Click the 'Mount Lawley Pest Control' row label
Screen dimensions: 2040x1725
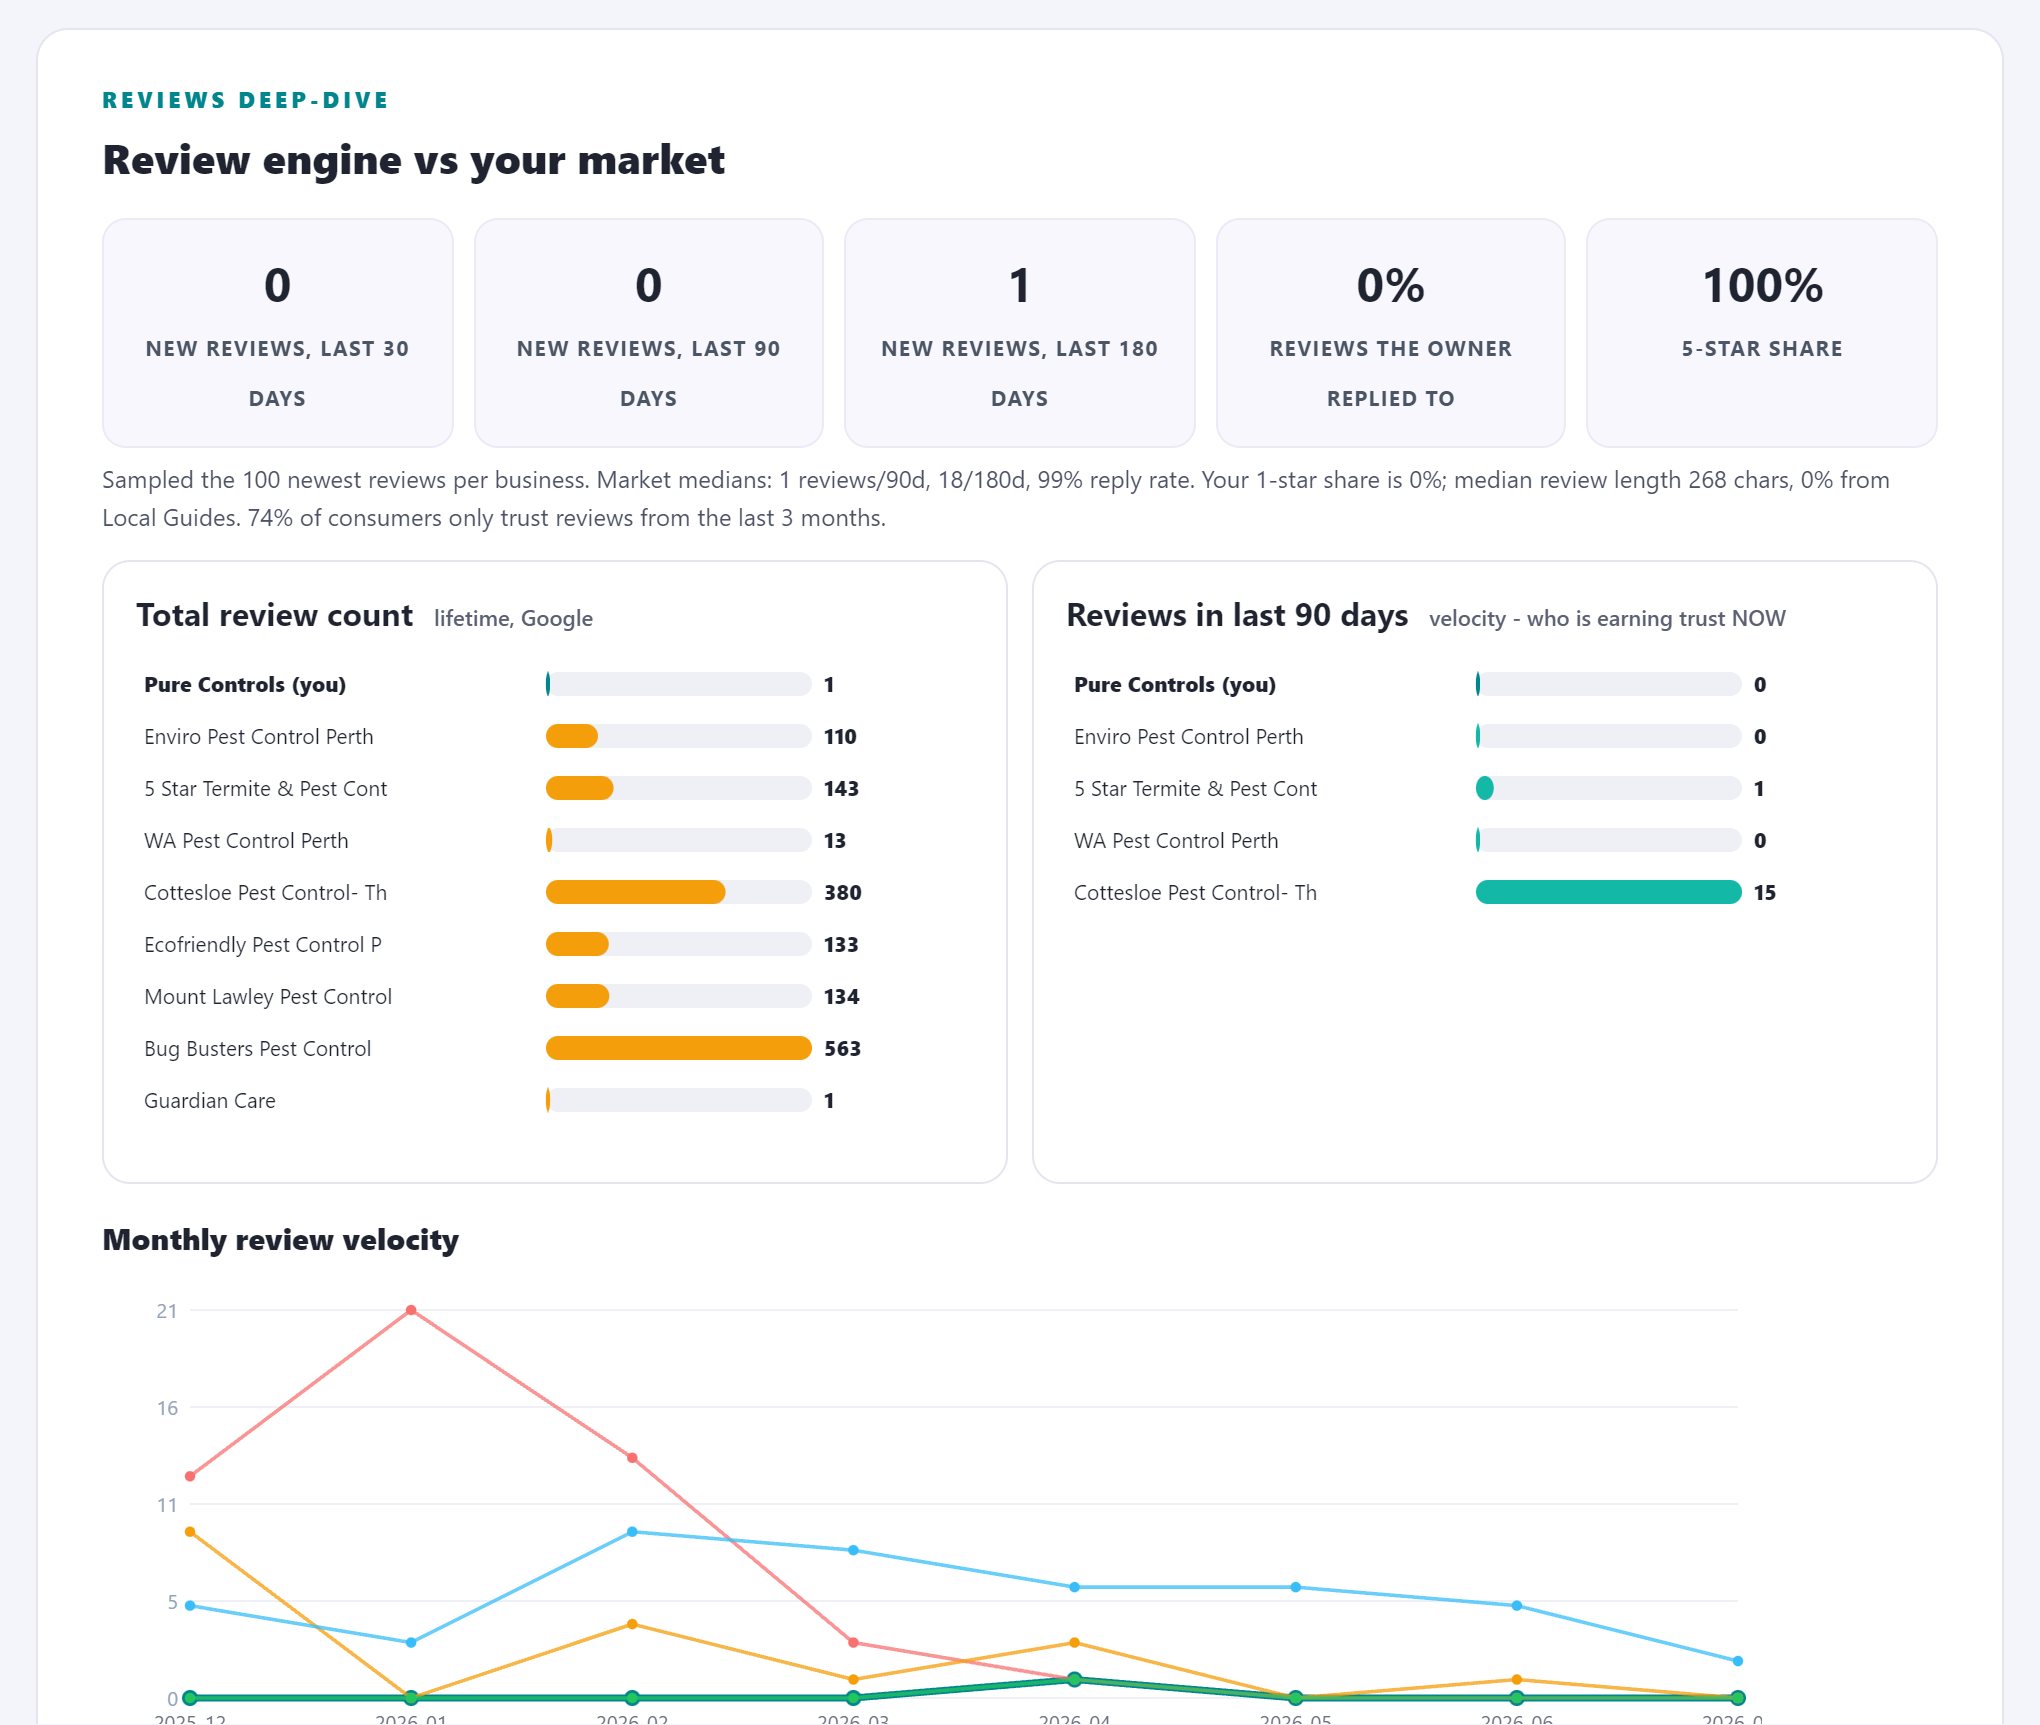click(x=268, y=997)
